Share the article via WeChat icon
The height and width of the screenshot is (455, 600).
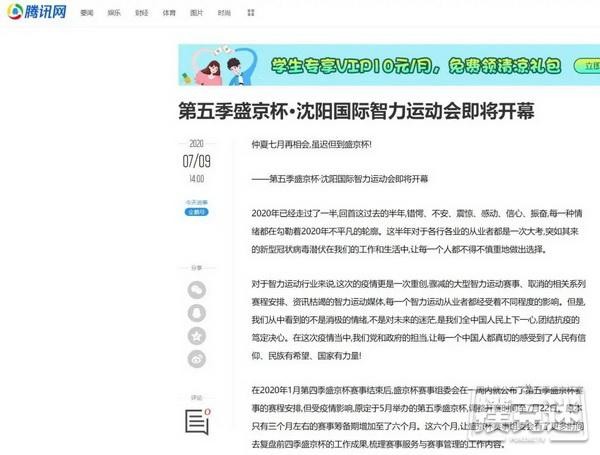(196, 290)
